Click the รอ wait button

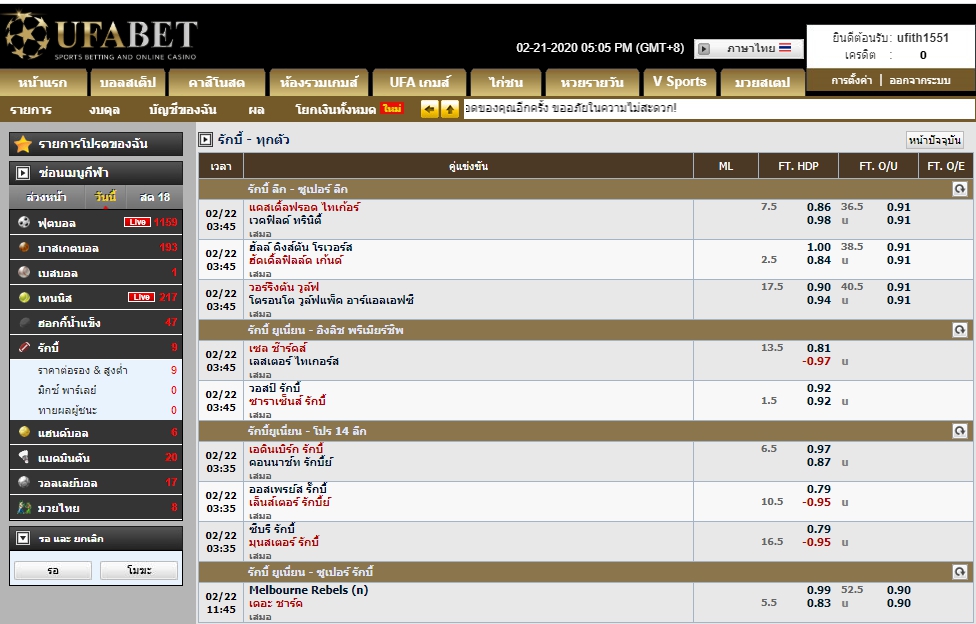[x=53, y=570]
